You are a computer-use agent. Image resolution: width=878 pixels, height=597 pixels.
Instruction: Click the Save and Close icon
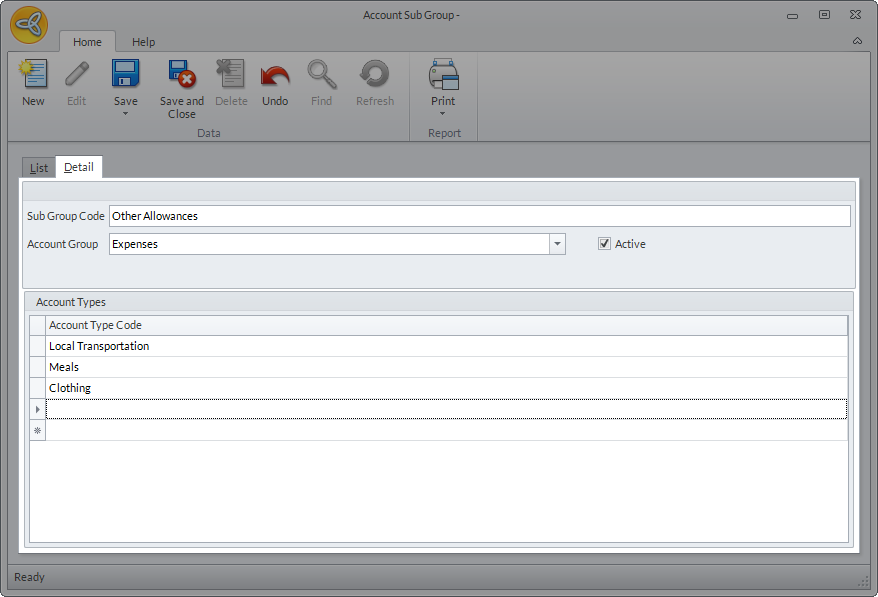[181, 75]
